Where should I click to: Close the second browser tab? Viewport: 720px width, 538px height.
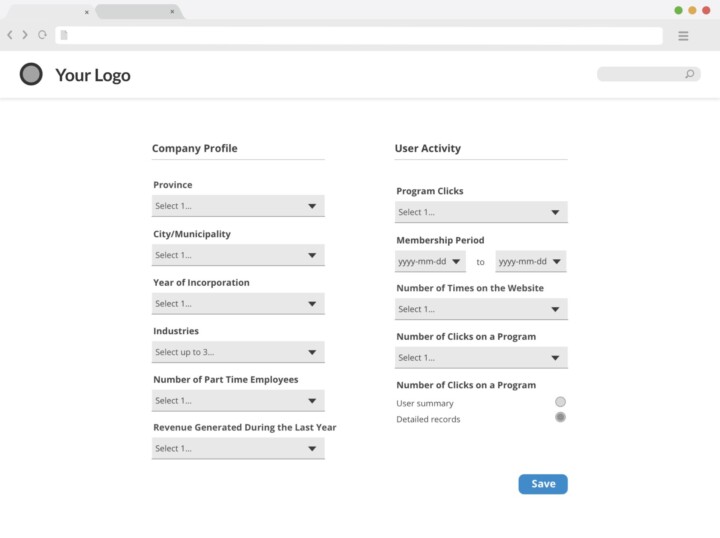pyautogui.click(x=172, y=11)
